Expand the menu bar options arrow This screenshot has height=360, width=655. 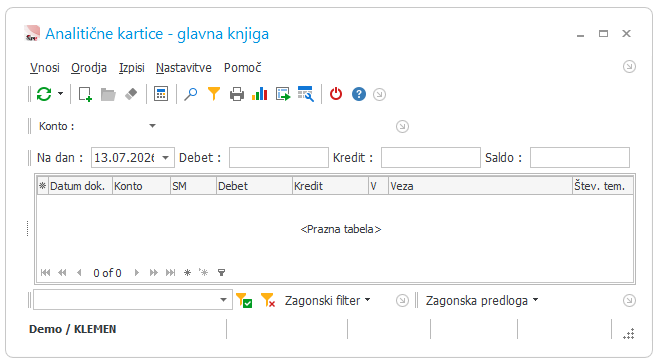pos(629,67)
